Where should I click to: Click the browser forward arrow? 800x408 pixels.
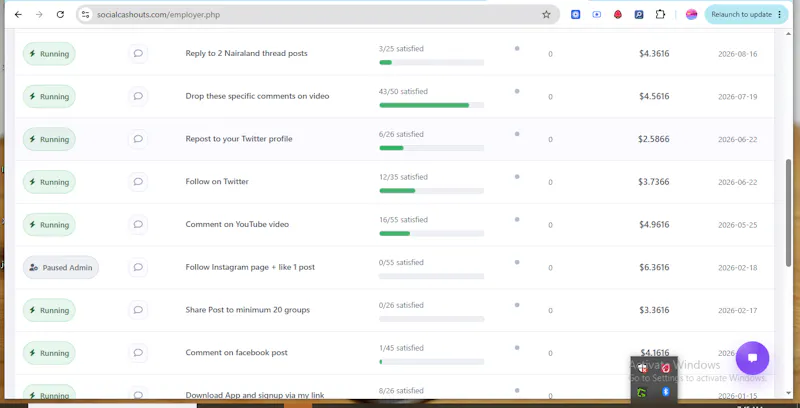pos(39,15)
